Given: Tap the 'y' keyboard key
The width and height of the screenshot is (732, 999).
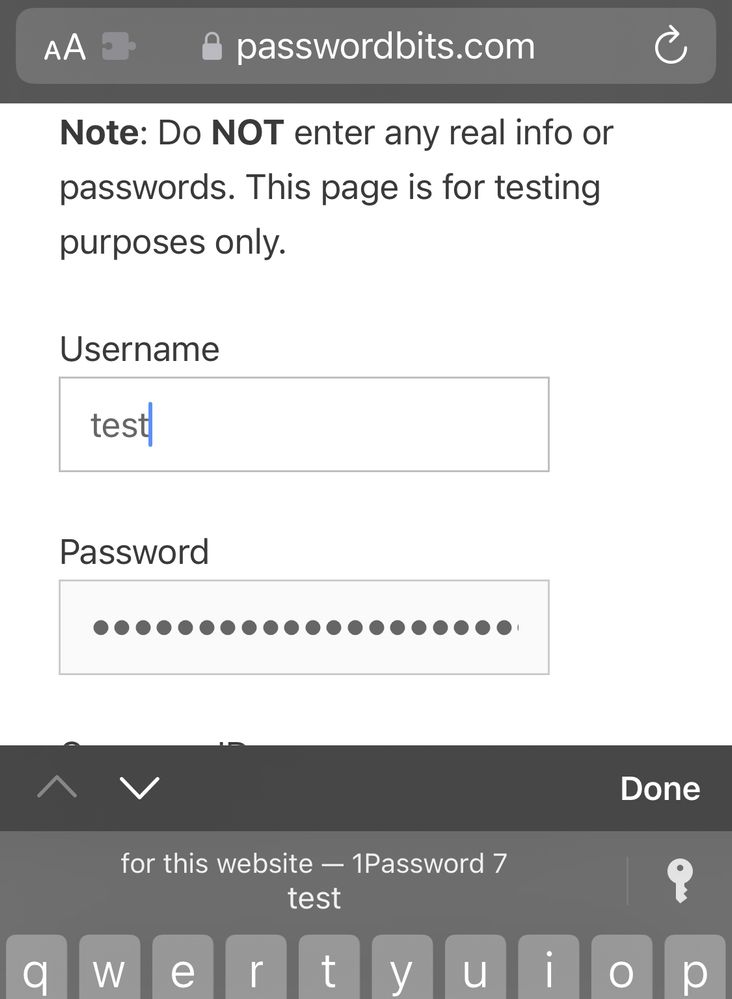Looking at the screenshot, I should click(402, 970).
